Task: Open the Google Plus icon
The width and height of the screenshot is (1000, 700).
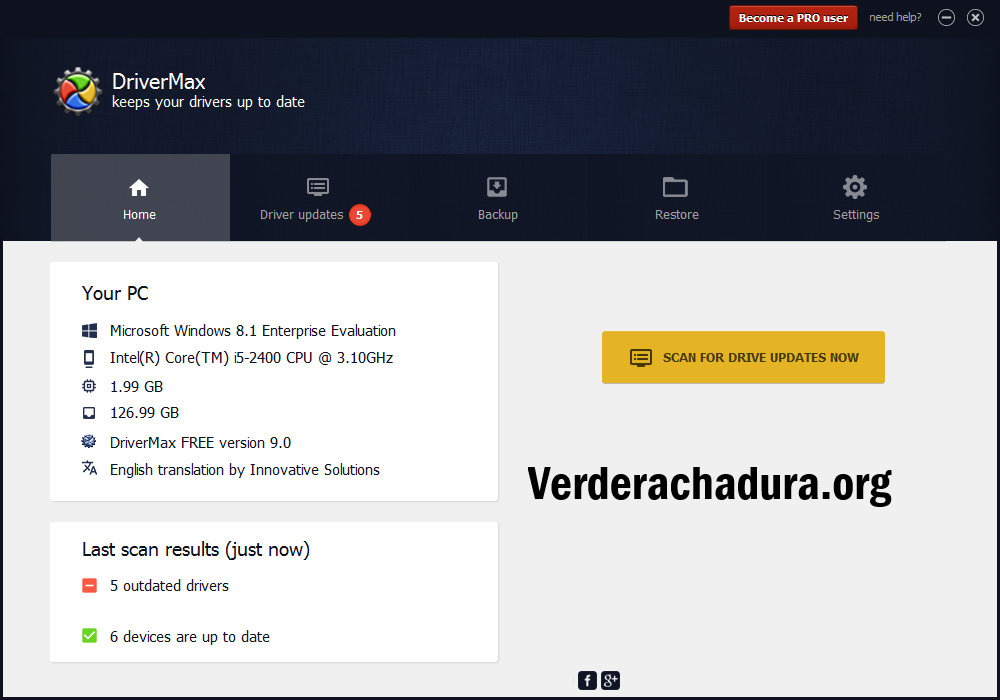Action: [610, 680]
